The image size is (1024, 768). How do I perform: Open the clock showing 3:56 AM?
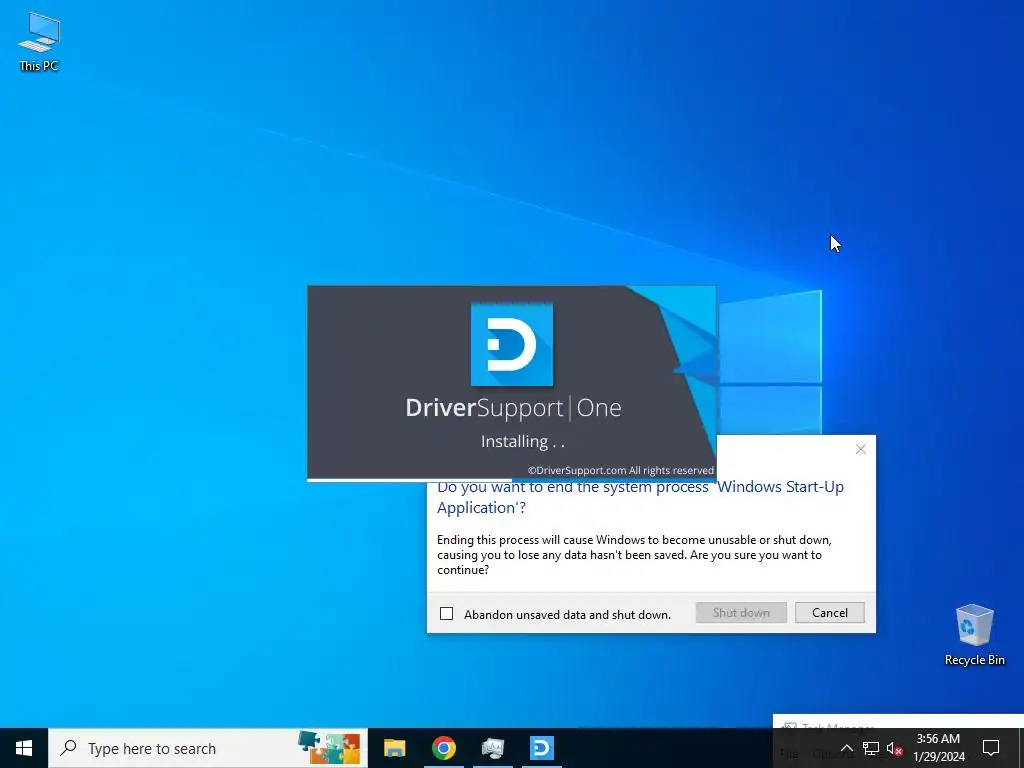938,748
